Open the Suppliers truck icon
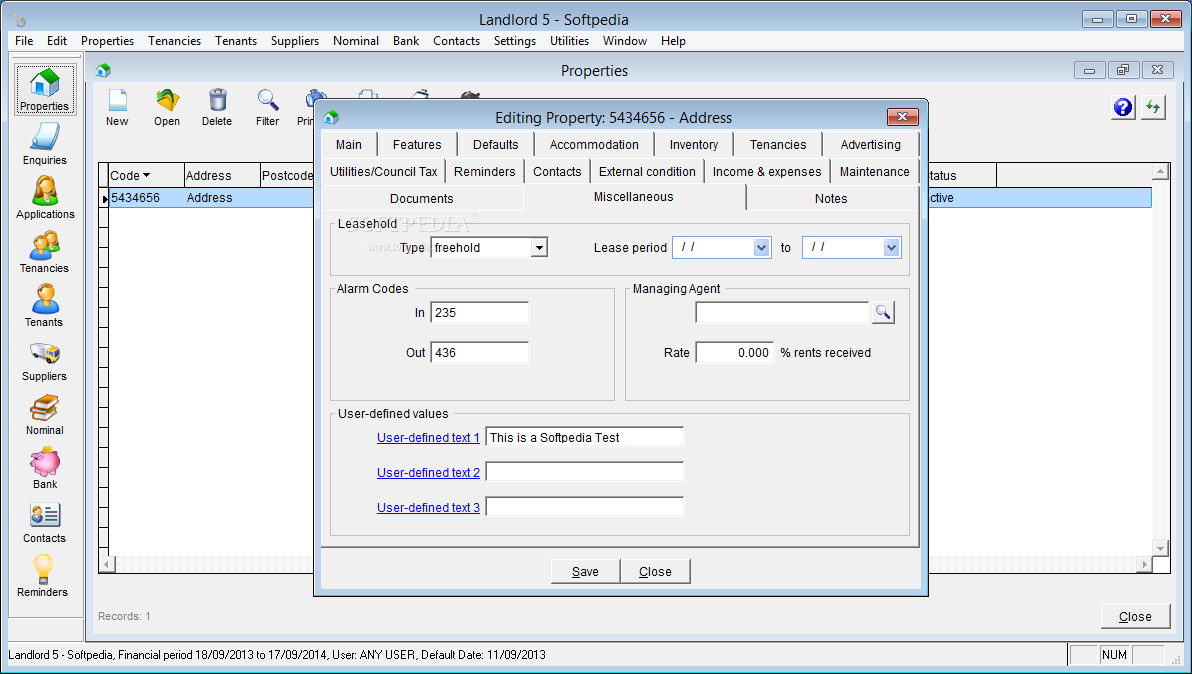Image resolution: width=1192 pixels, height=674 pixels. [x=45, y=360]
